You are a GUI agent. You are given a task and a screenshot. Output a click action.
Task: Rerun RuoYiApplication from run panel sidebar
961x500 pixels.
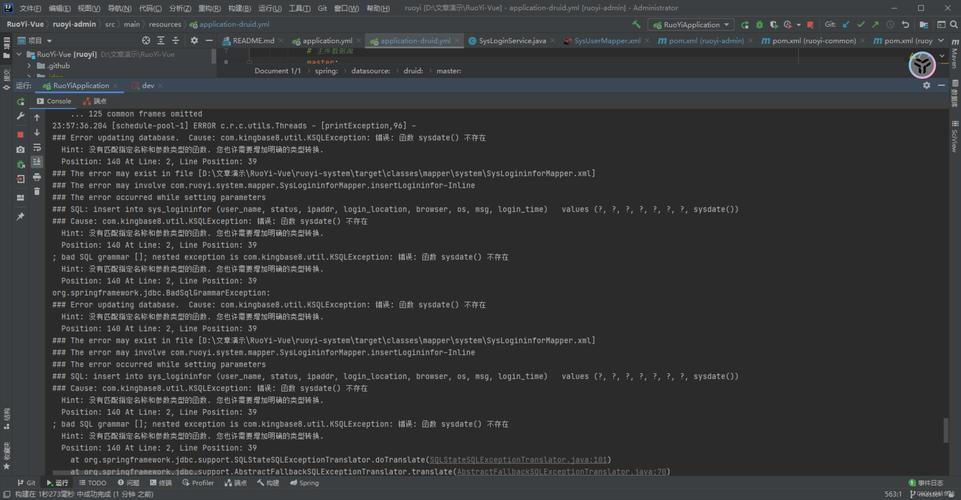point(20,102)
